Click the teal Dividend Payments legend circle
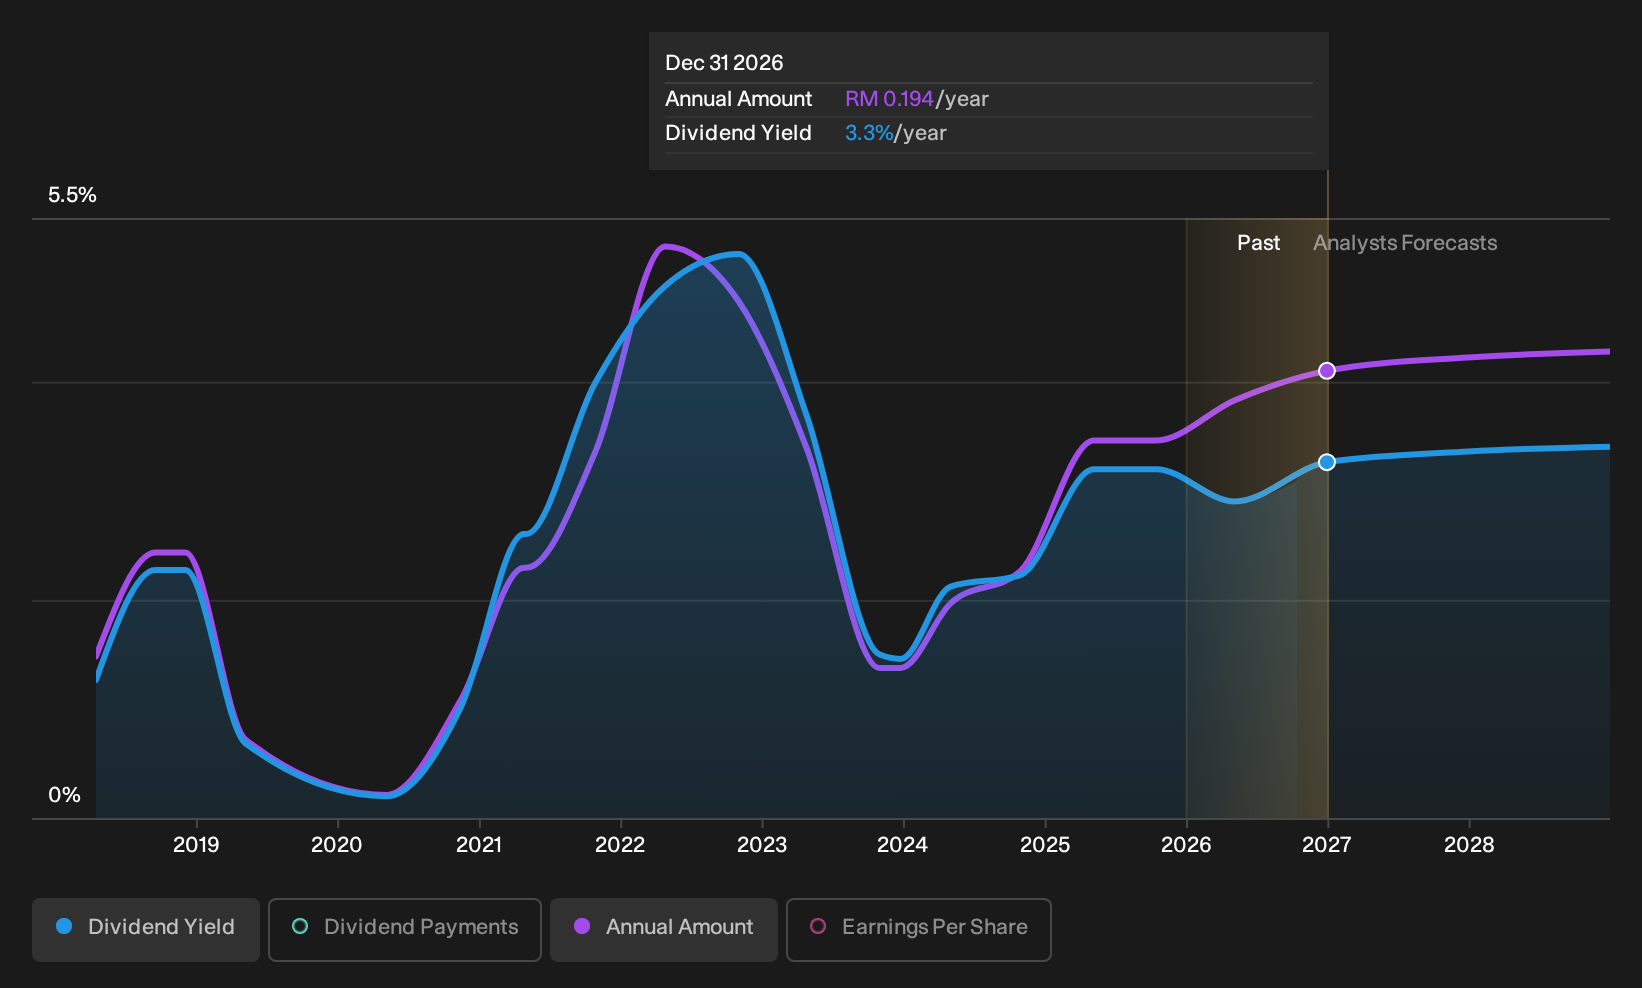1642x988 pixels. tap(300, 926)
